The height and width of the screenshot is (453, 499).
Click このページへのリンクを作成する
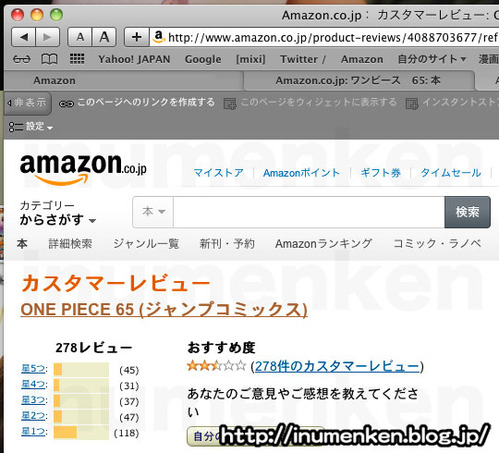point(146,102)
